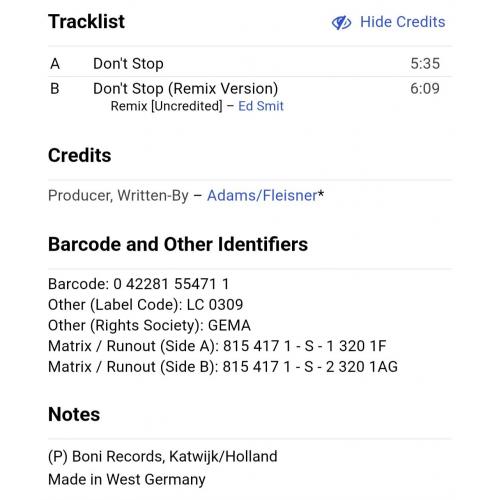The height and width of the screenshot is (500, 500).
Task: Click the Rights Society GEMA line
Action: click(x=149, y=325)
